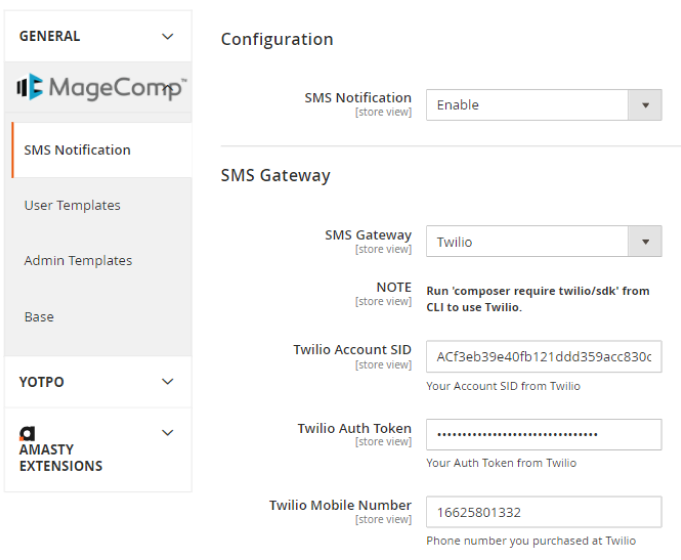Click the Twilio Auth Token field

(x=543, y=434)
